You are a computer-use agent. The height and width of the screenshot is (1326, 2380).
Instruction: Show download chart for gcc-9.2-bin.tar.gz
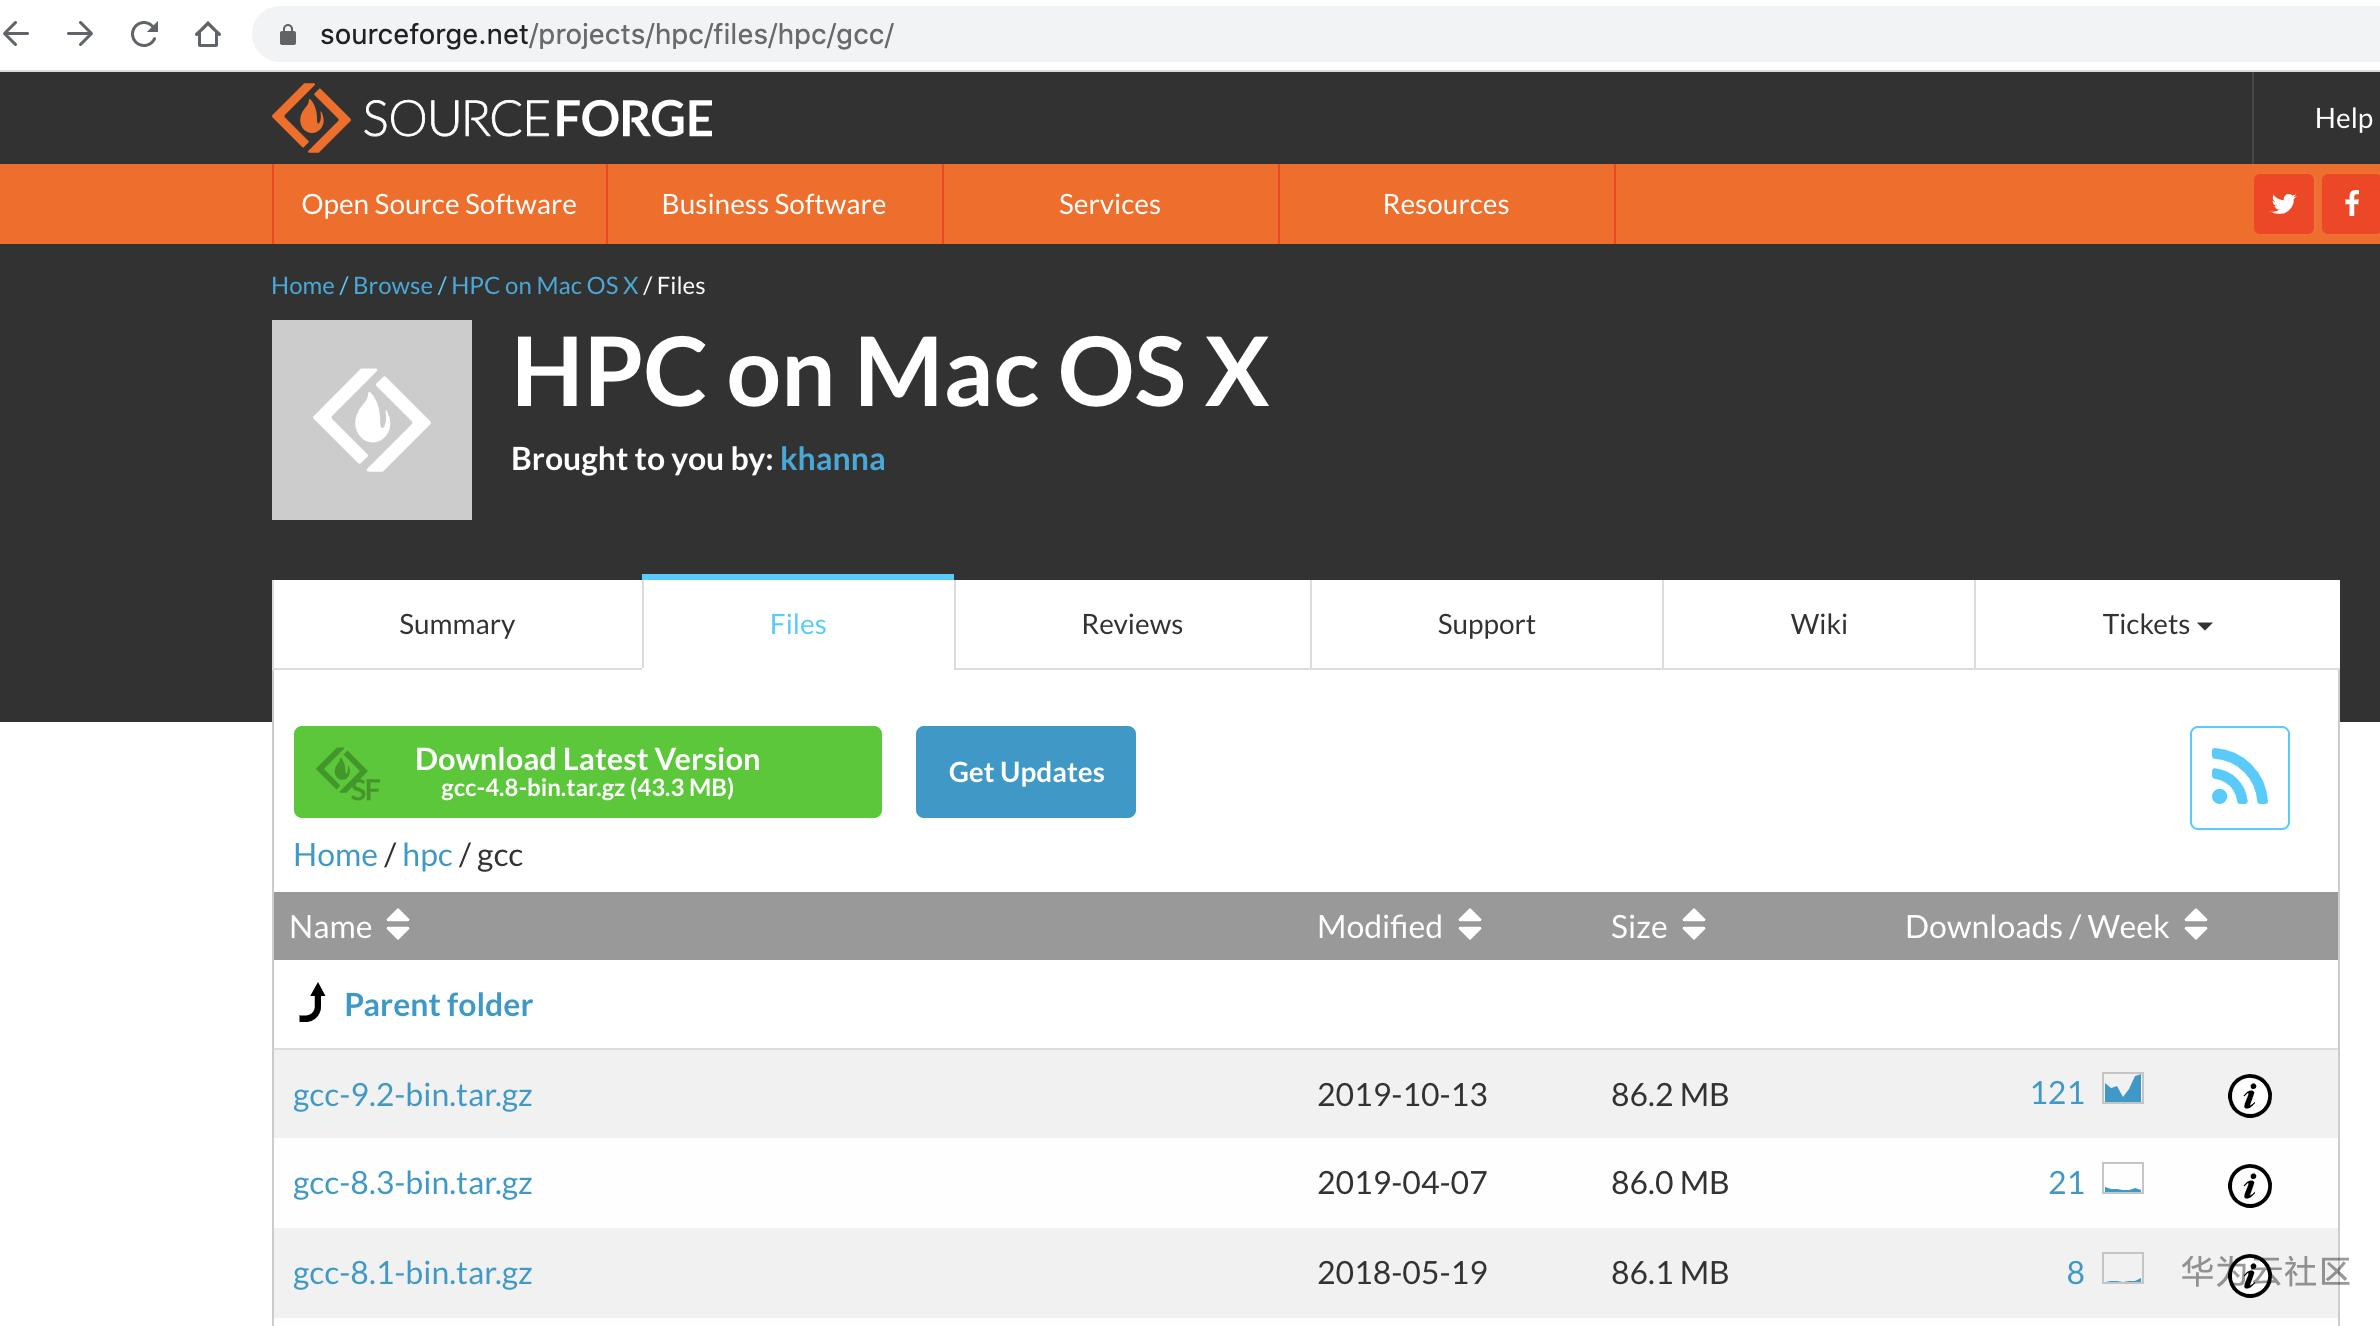2122,1089
